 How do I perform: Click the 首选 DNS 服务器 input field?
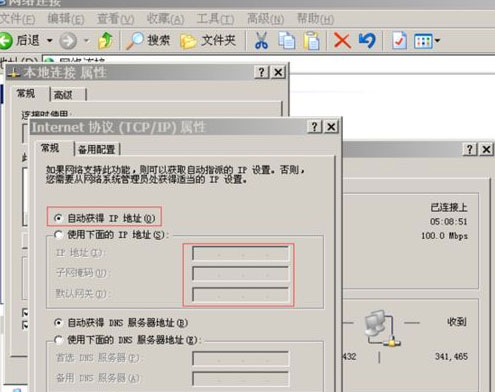pyautogui.click(x=240, y=359)
